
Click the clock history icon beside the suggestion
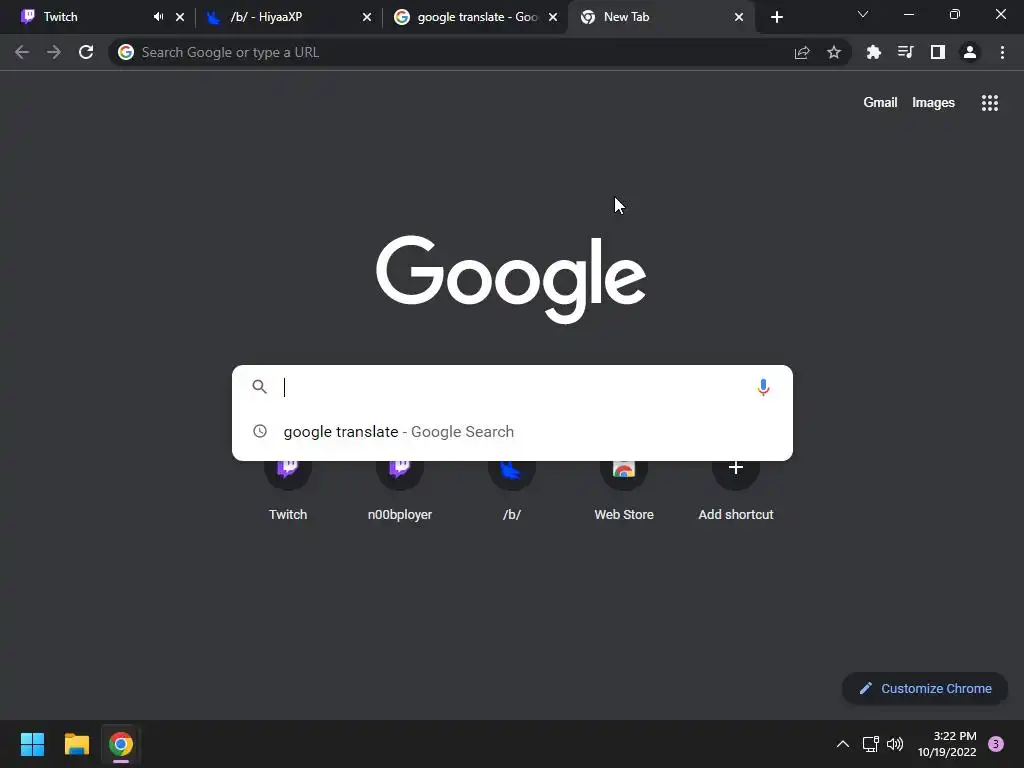260,431
